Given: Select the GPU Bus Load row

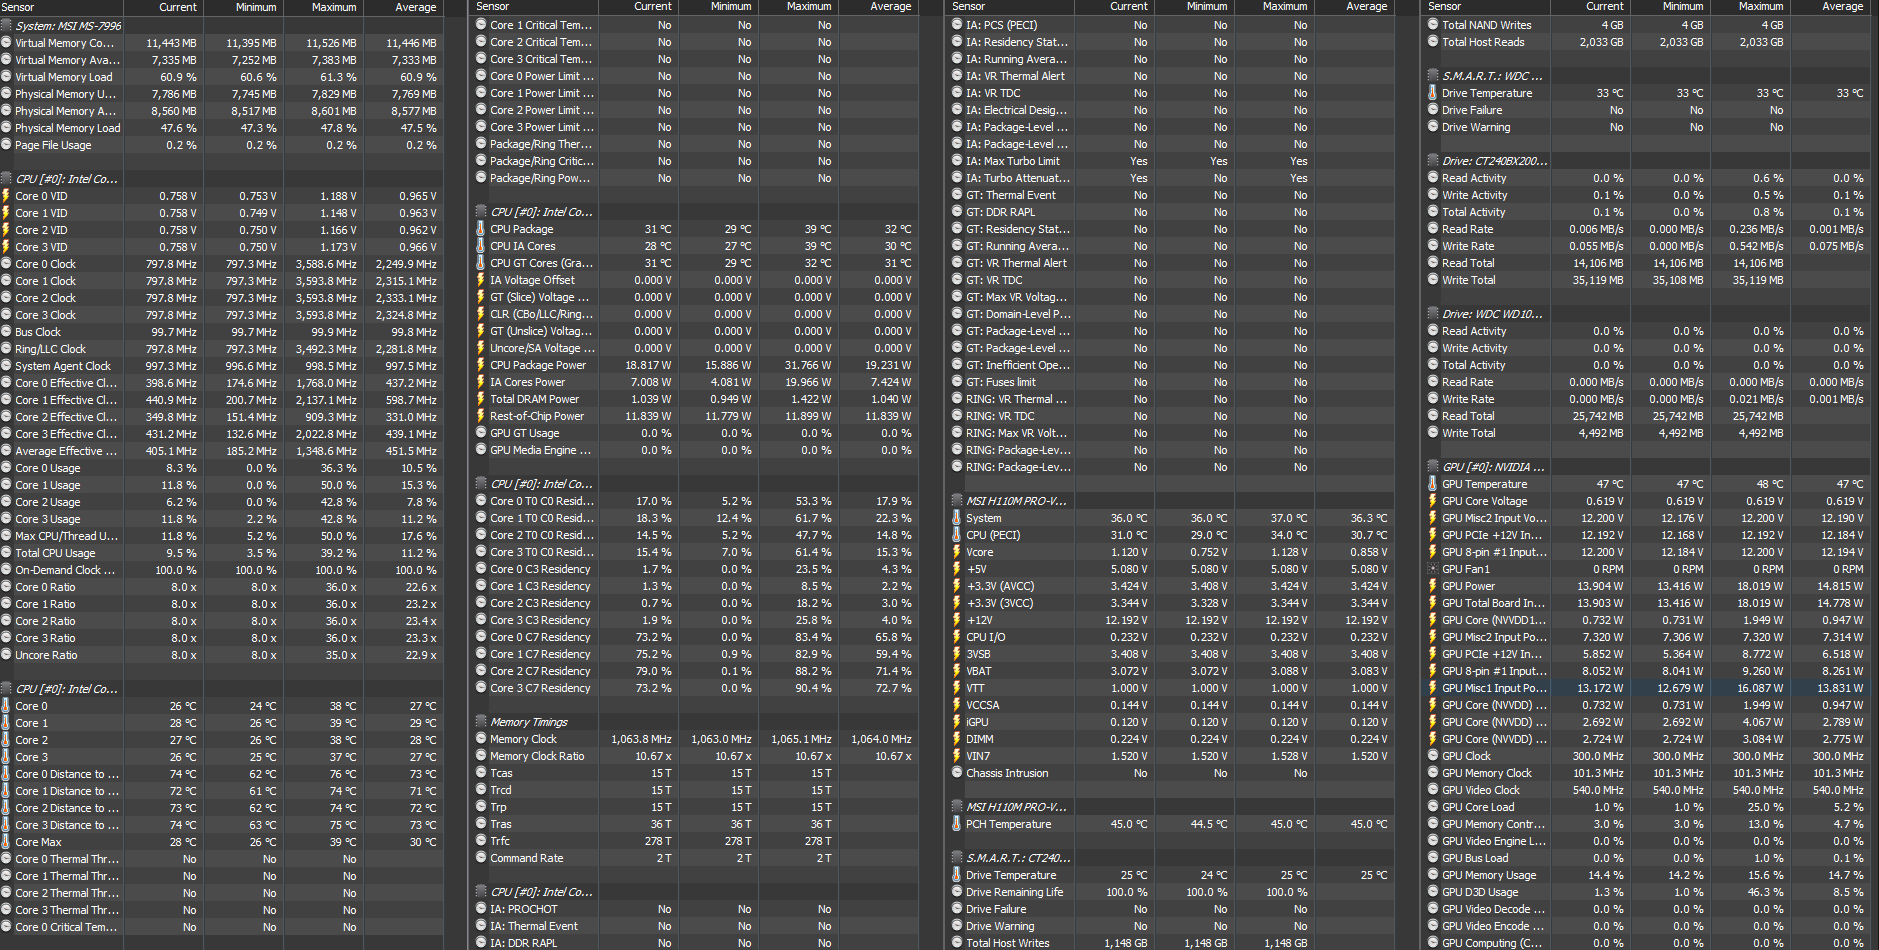Looking at the screenshot, I should 1649,858.
